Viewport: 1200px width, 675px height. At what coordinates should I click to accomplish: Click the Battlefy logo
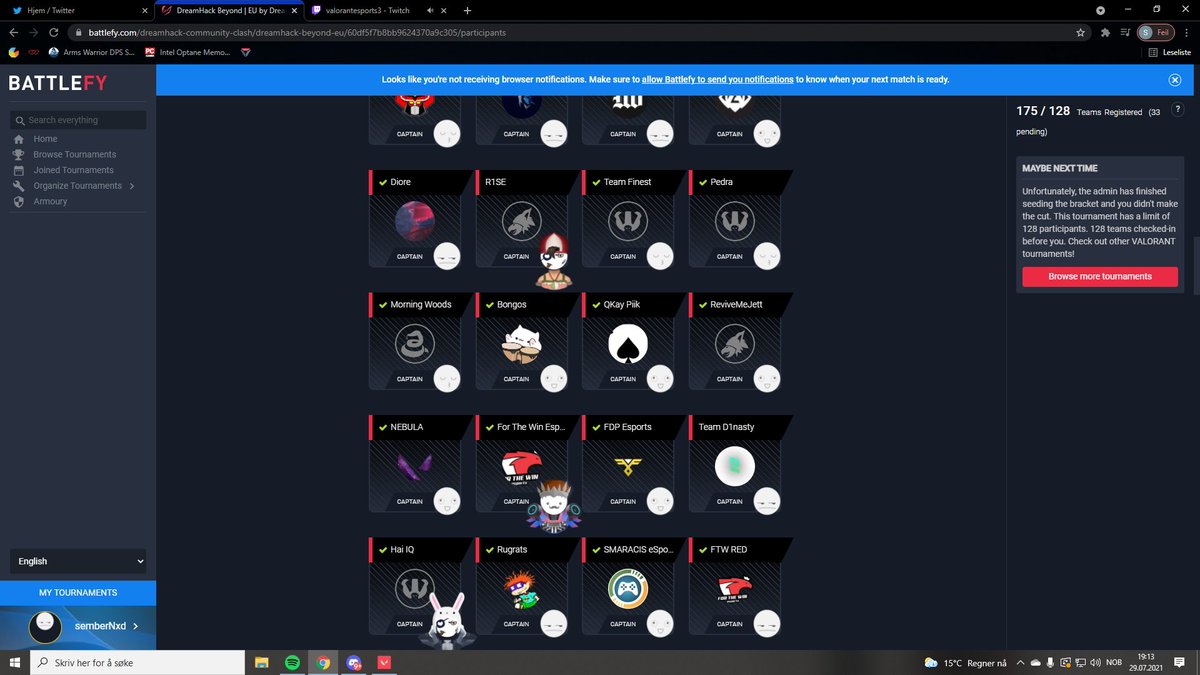pyautogui.click(x=57, y=83)
